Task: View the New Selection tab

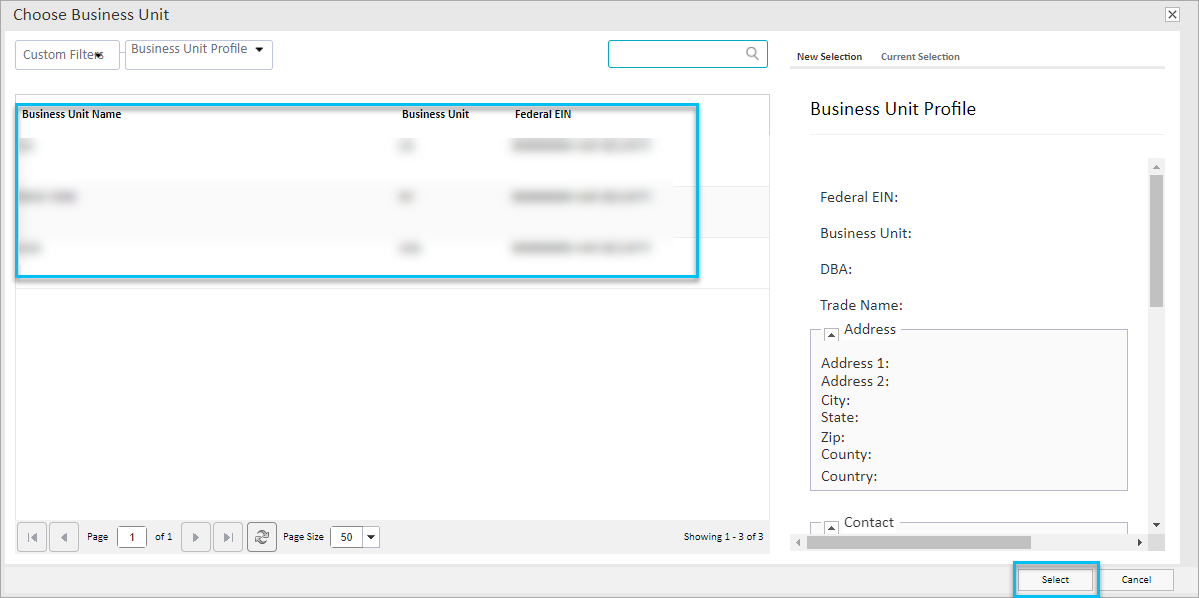Action: tap(828, 56)
